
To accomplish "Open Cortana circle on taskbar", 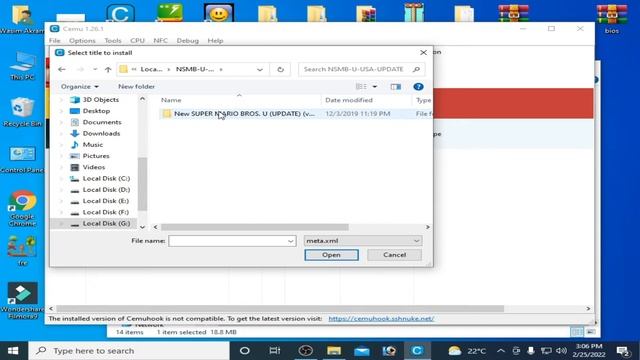I will click(x=244, y=351).
